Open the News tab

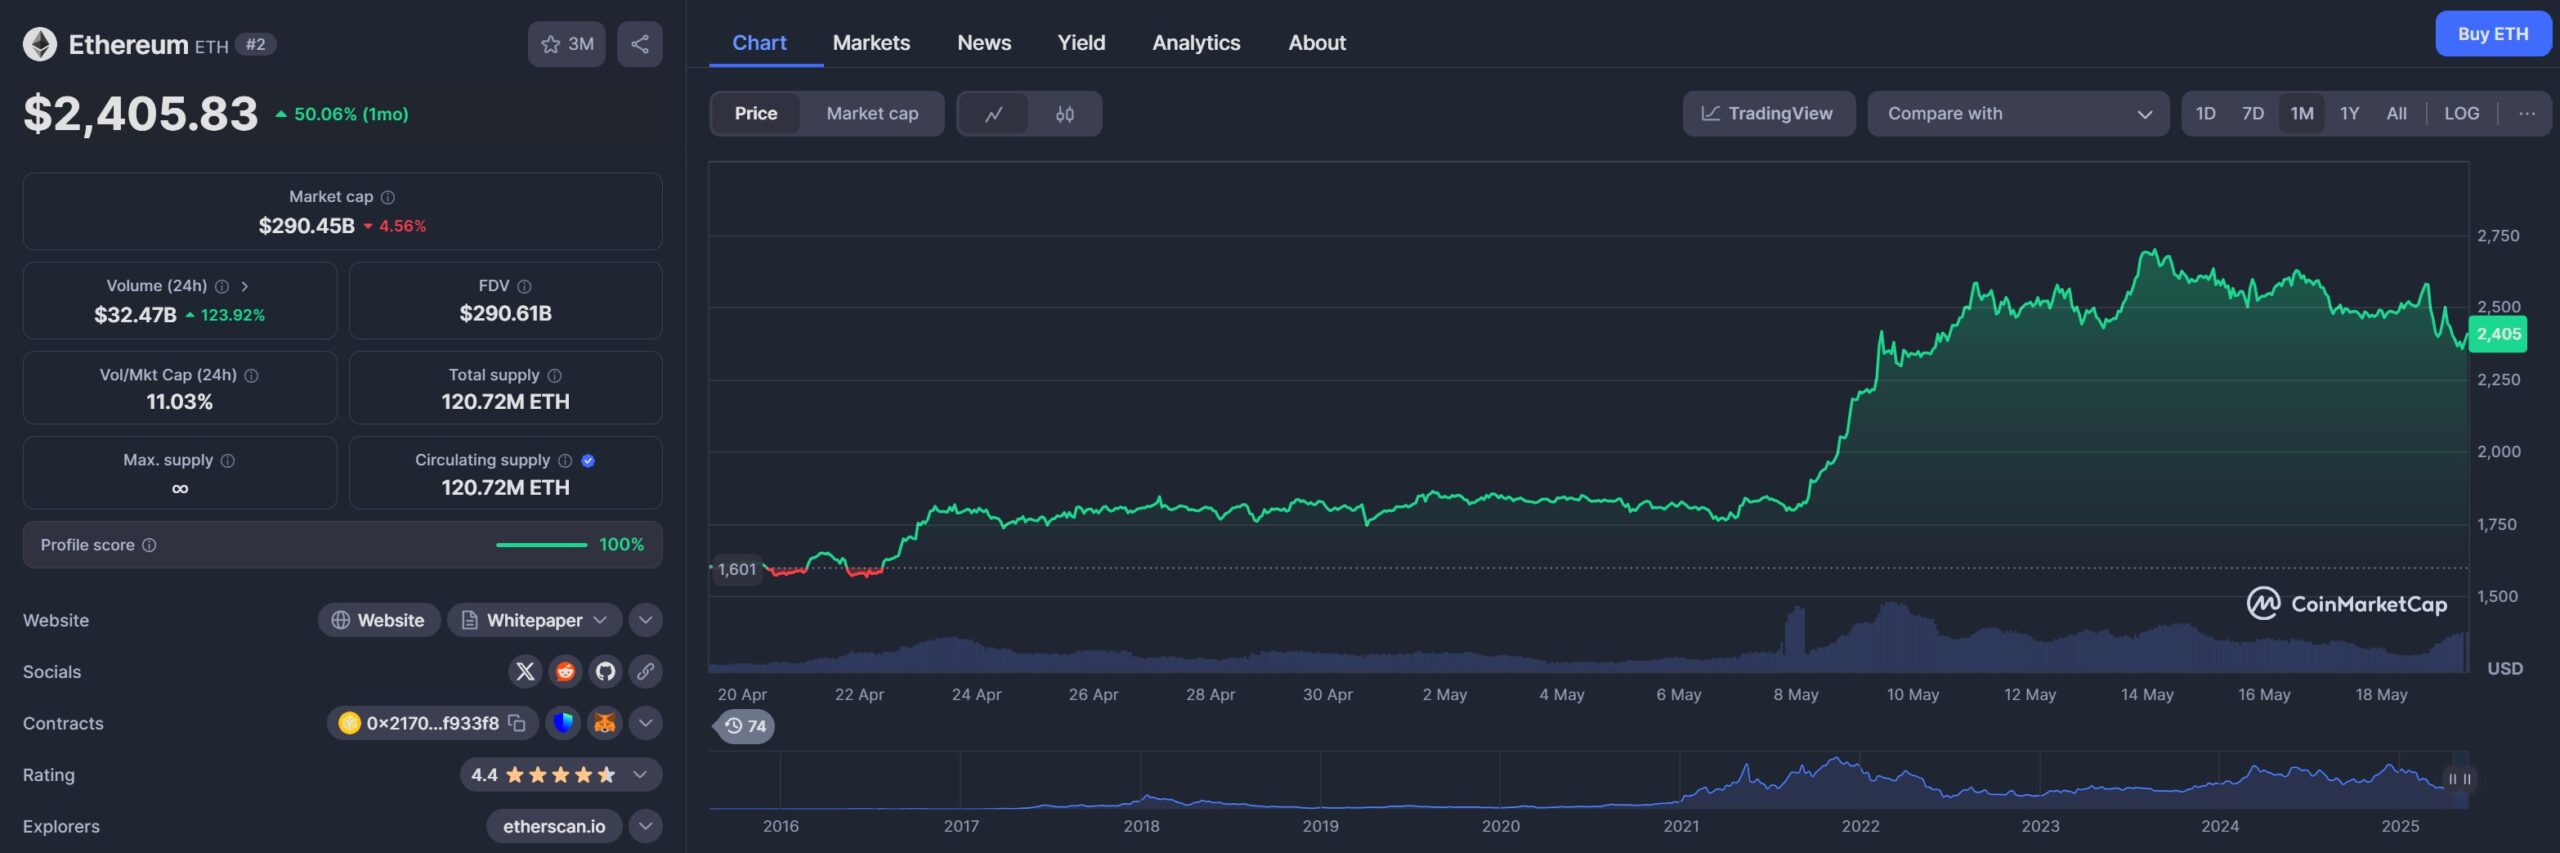[x=984, y=43]
